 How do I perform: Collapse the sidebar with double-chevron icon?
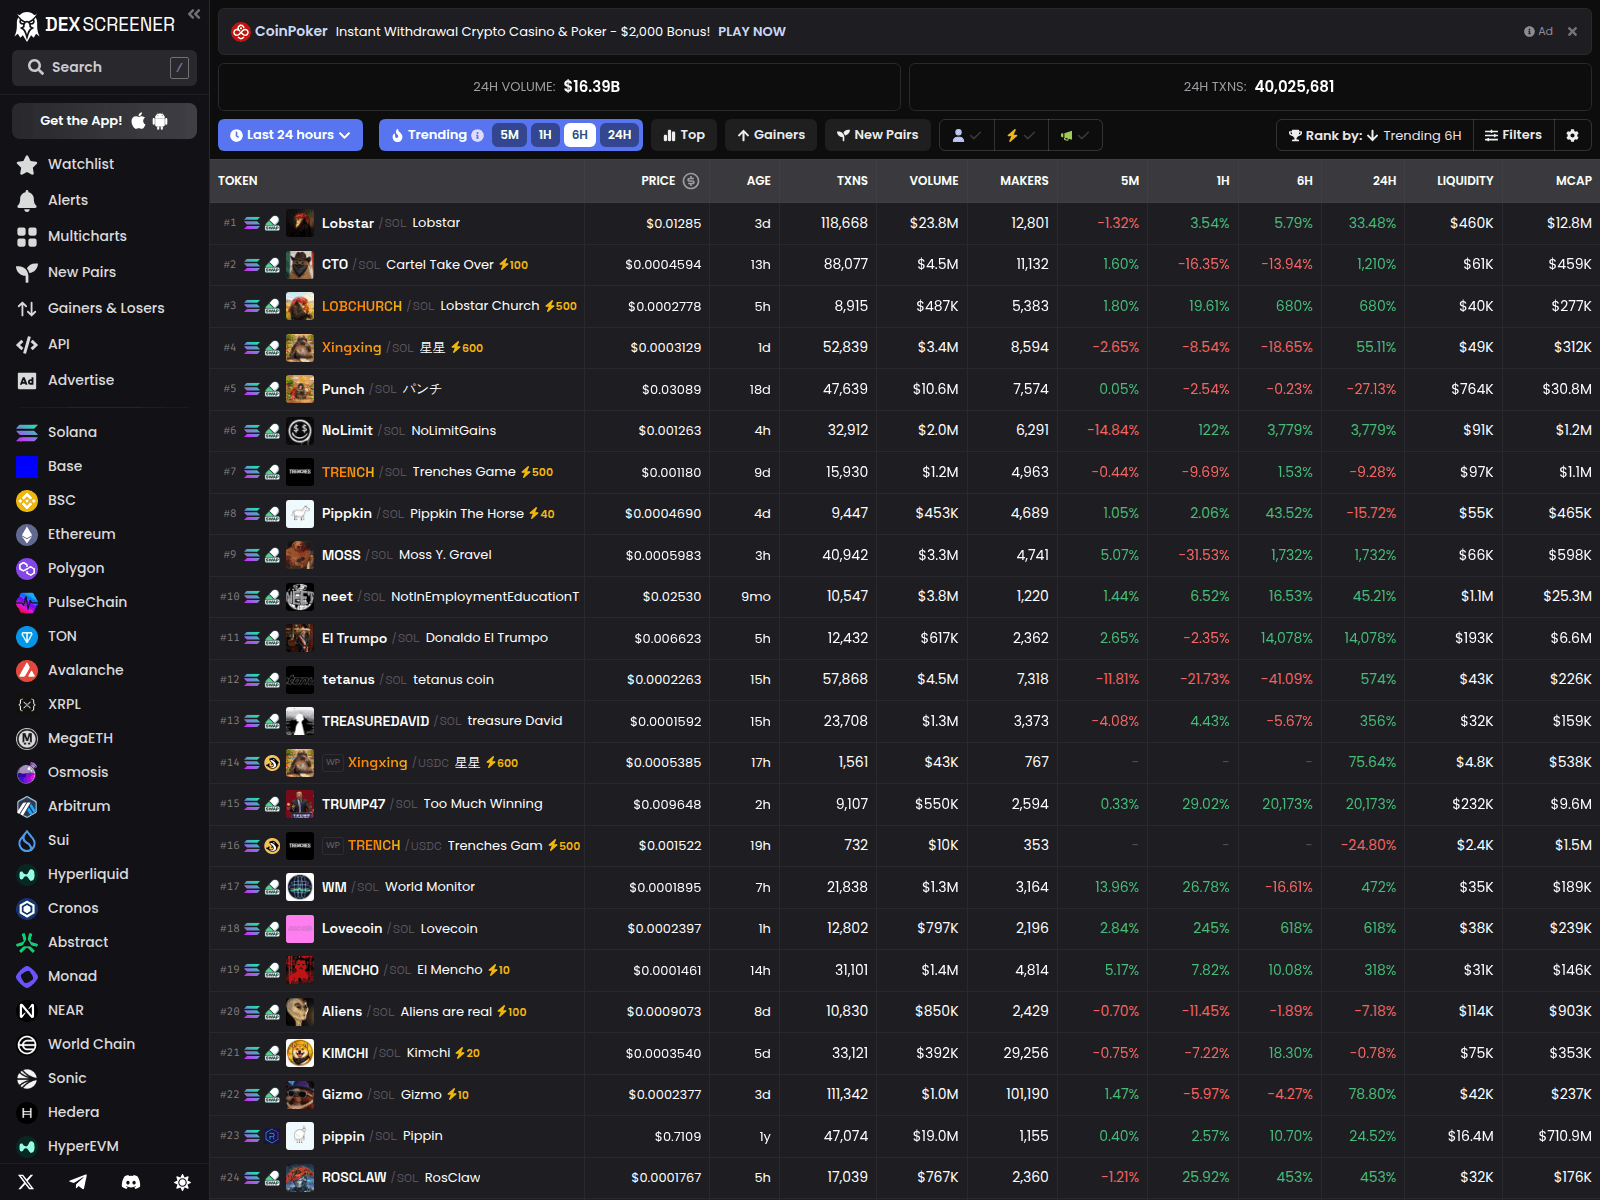pyautogui.click(x=194, y=14)
